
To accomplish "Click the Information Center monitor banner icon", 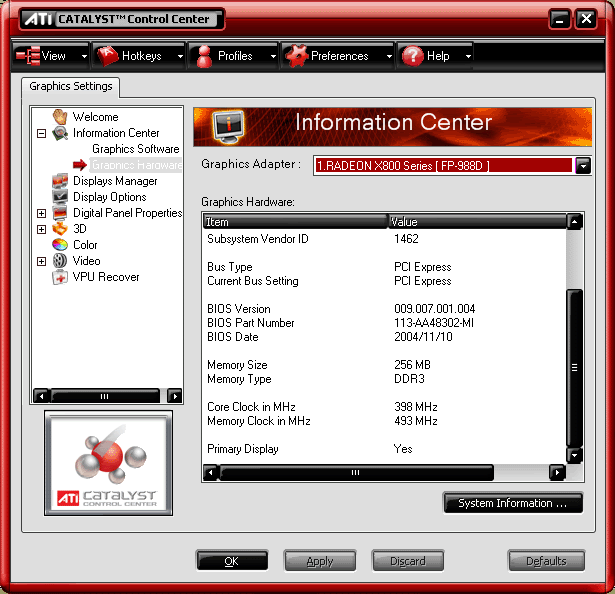I will coord(228,126).
